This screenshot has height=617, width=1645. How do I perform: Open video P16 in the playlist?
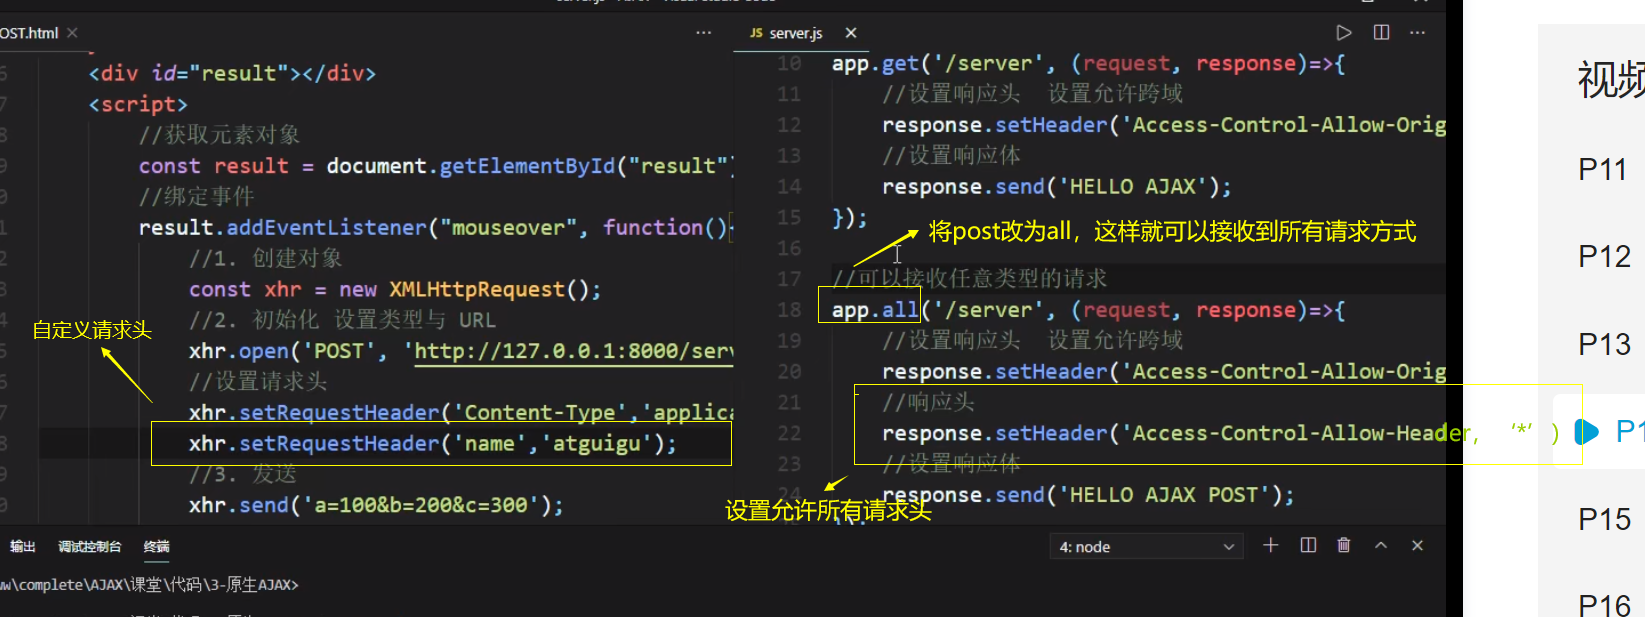pos(1605,605)
